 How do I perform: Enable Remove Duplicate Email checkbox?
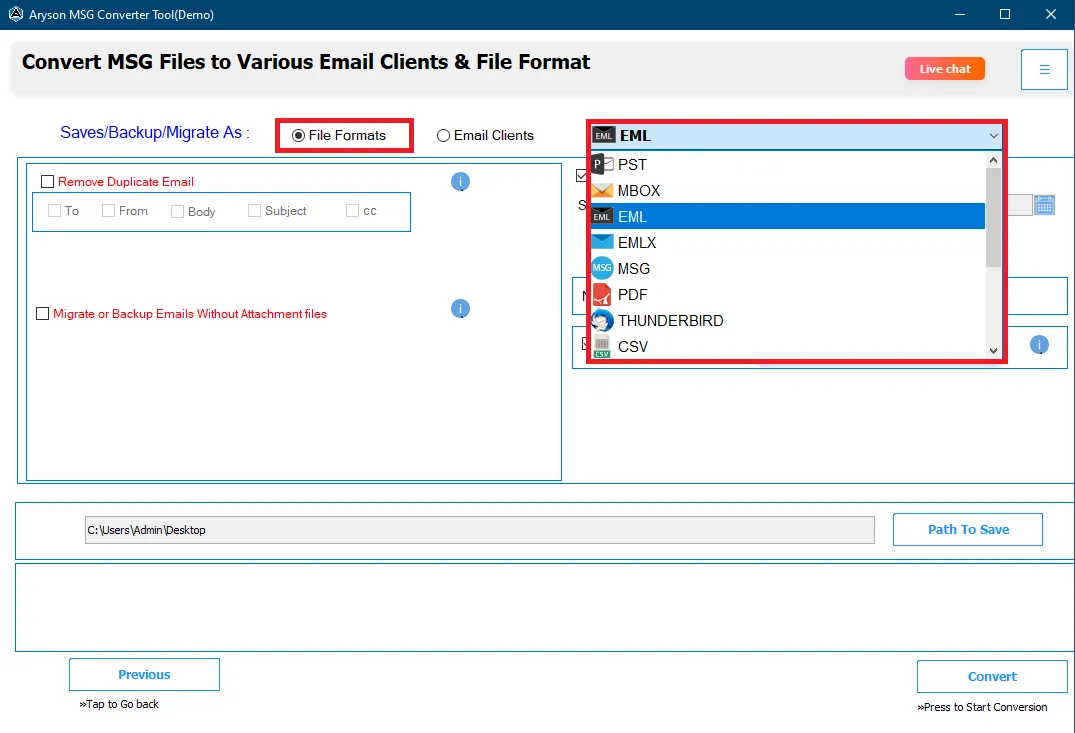[47, 182]
